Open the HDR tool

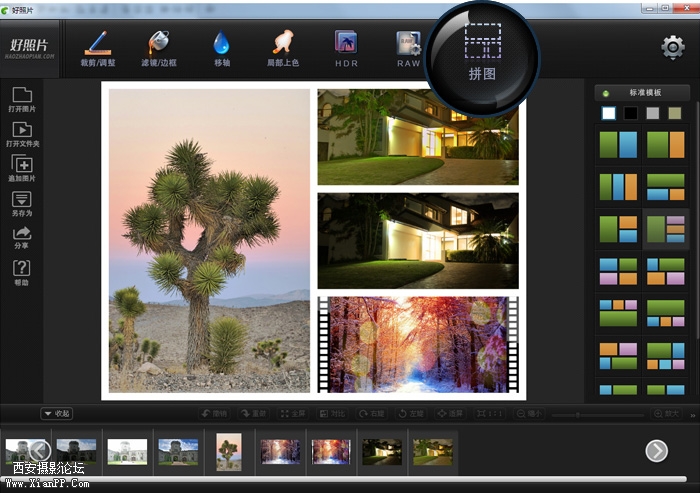tap(346, 48)
